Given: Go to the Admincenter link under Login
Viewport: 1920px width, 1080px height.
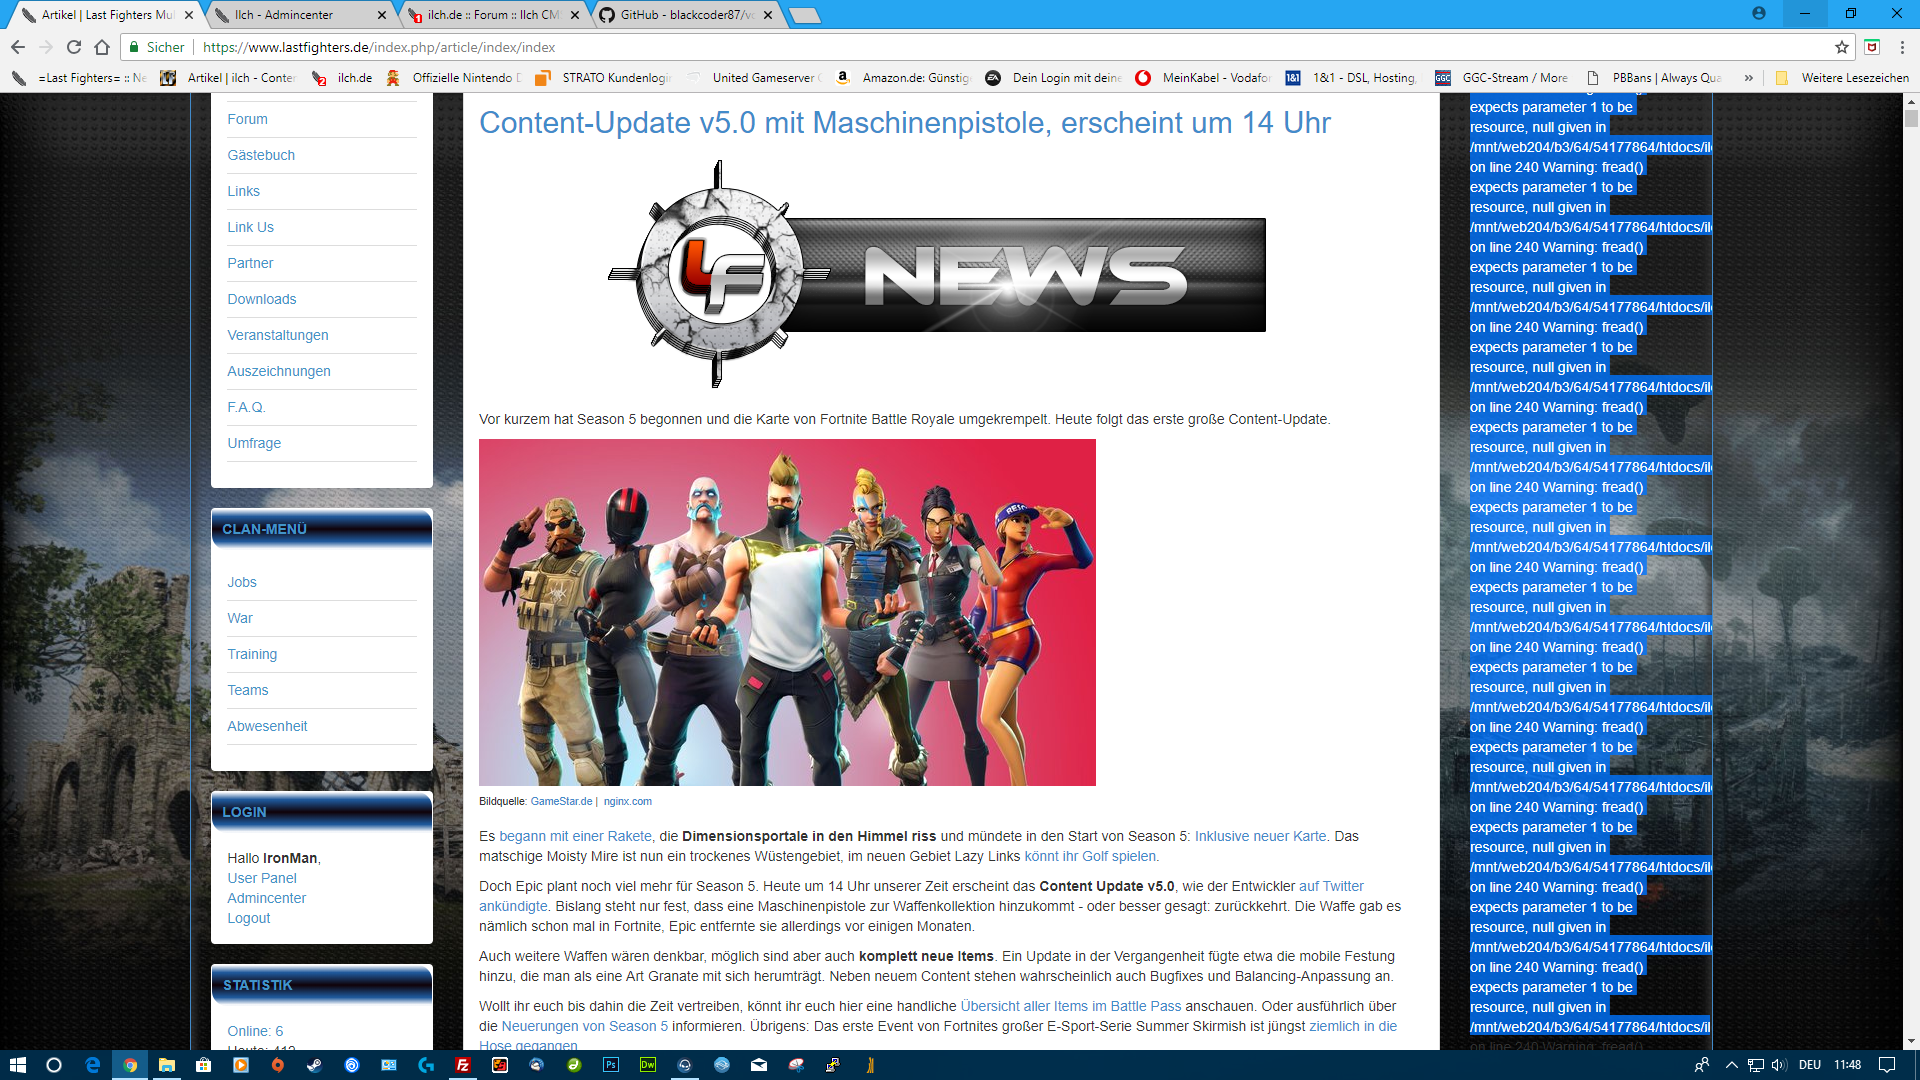Looking at the screenshot, I should 266,898.
